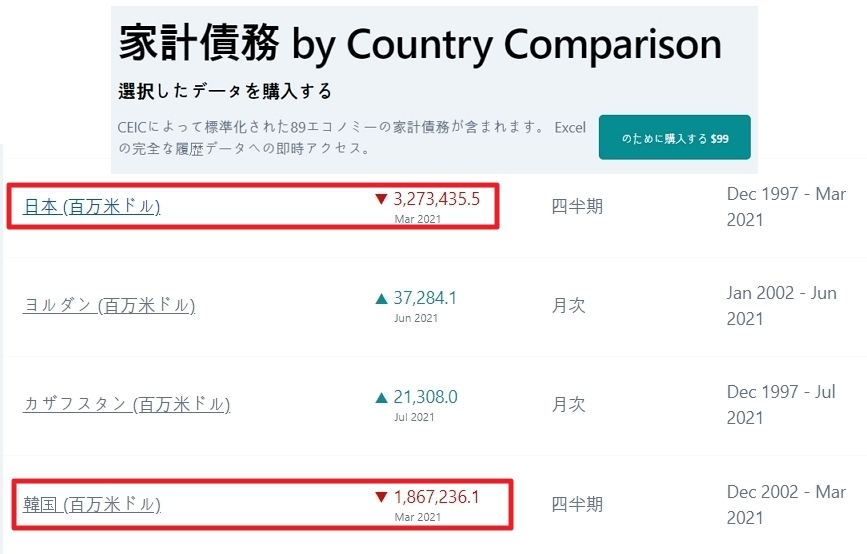Follow the カザフスタン (百万米ドル) link

coord(126,404)
